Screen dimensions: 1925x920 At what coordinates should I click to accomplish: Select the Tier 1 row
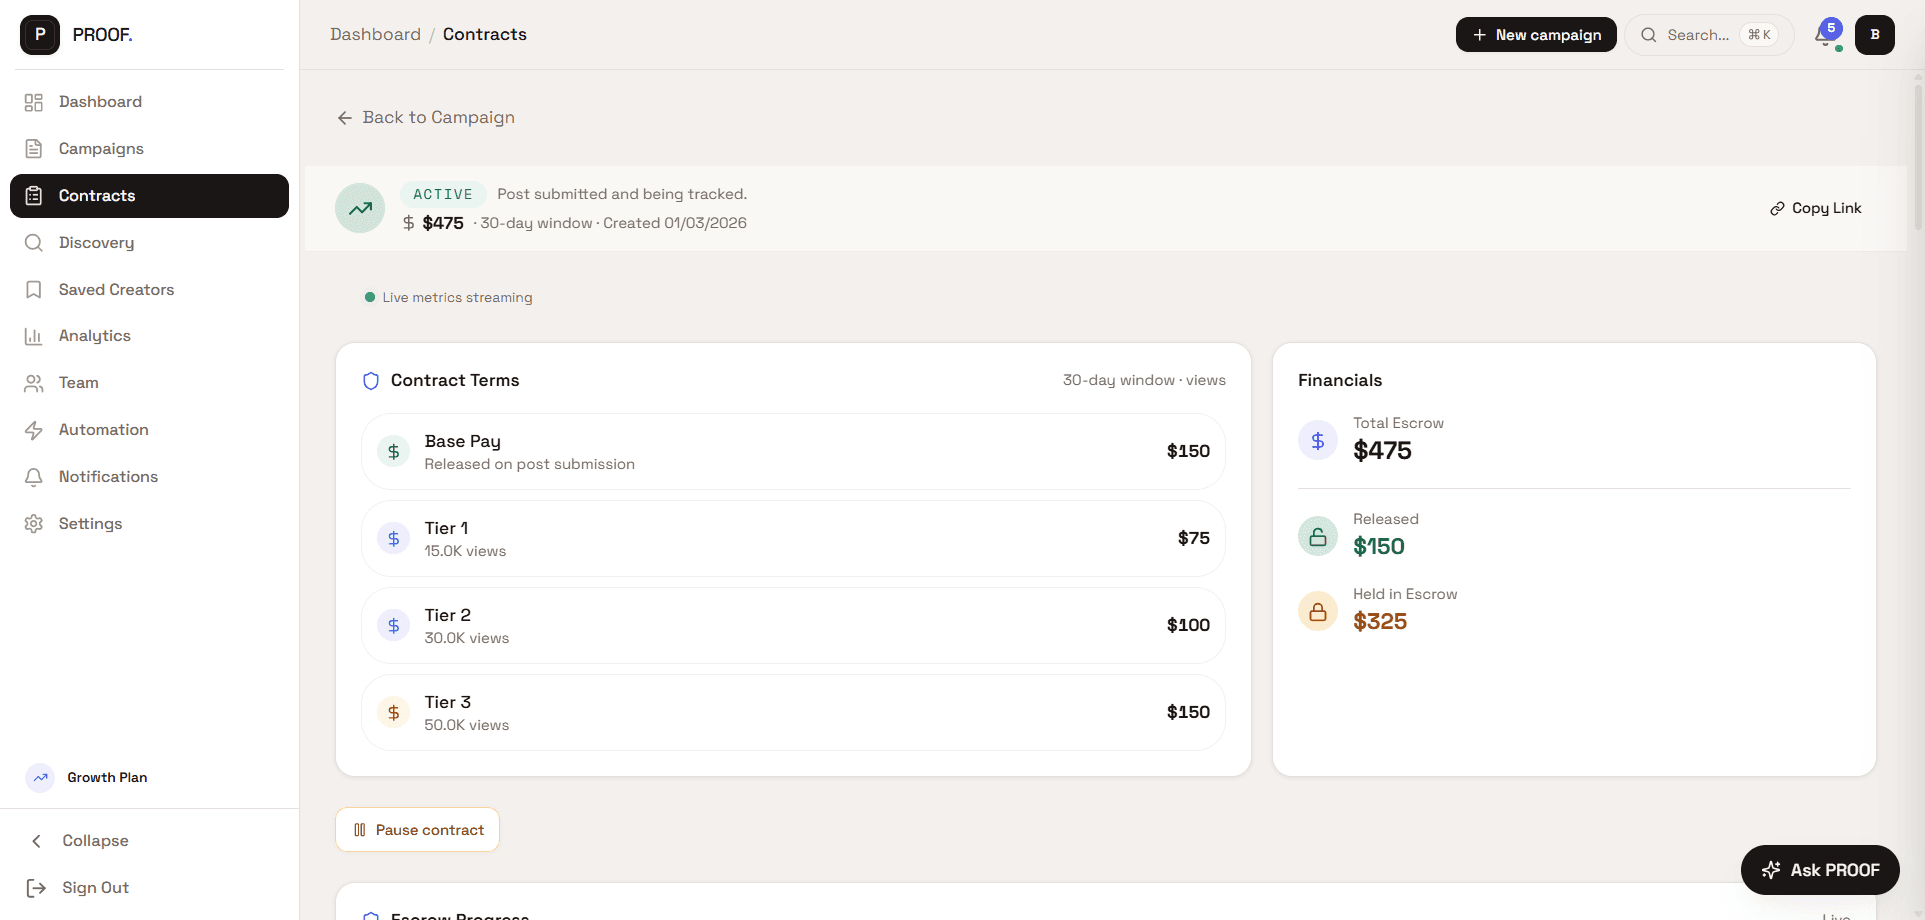793,539
